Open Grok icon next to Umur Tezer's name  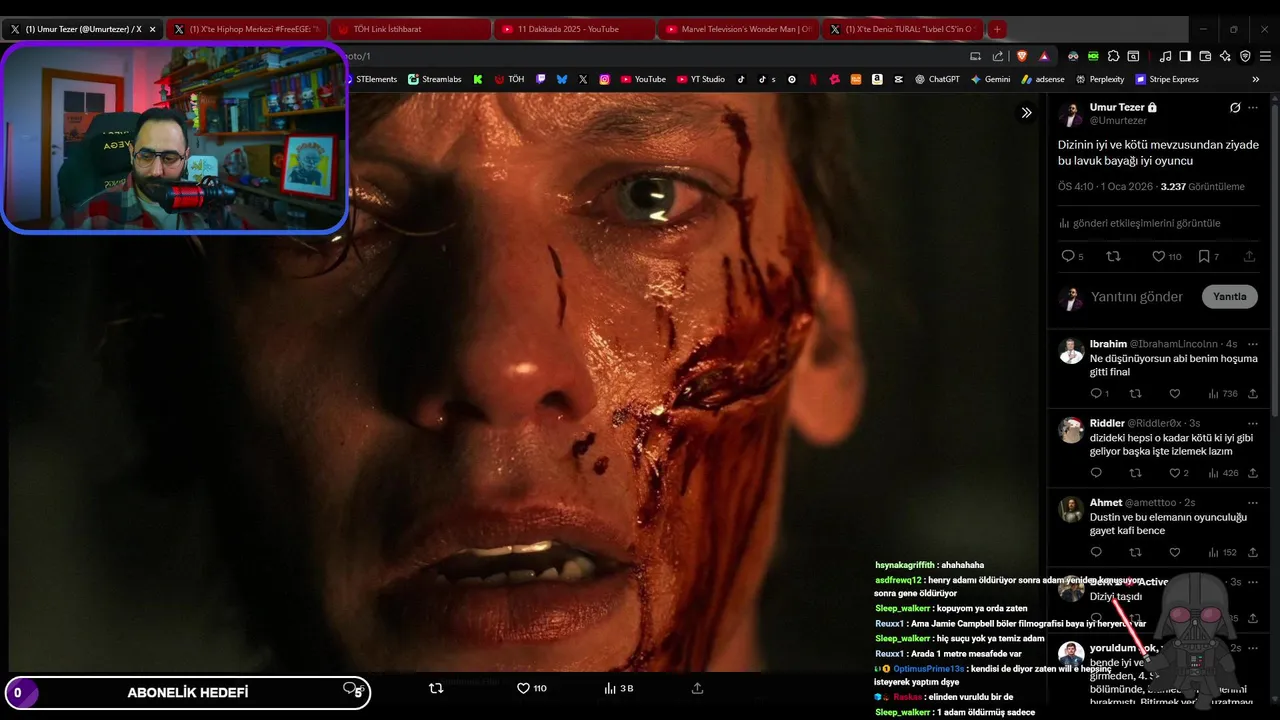1235,108
